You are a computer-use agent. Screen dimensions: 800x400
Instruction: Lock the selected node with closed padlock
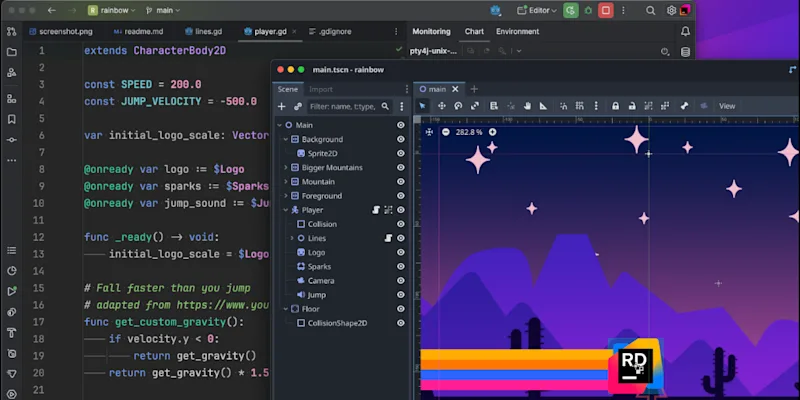click(x=615, y=106)
